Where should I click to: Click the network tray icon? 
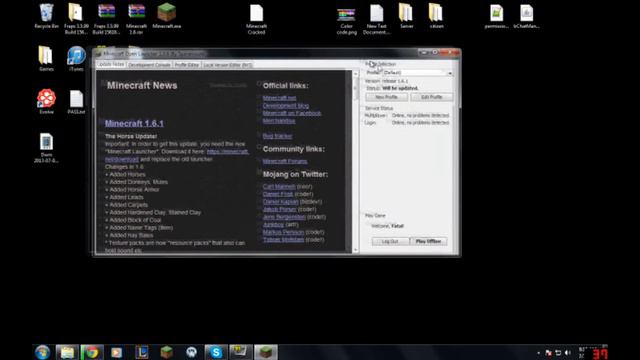(x=558, y=353)
